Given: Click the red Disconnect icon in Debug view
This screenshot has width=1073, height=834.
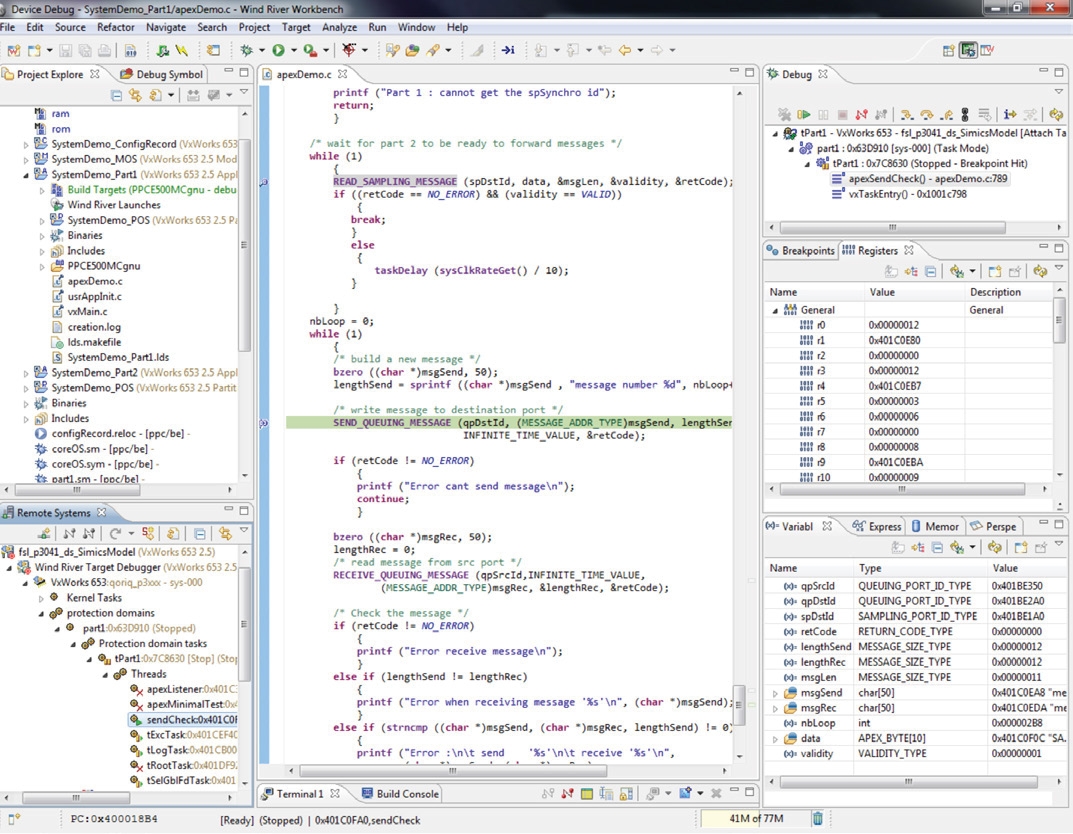Looking at the screenshot, I should pos(862,114).
